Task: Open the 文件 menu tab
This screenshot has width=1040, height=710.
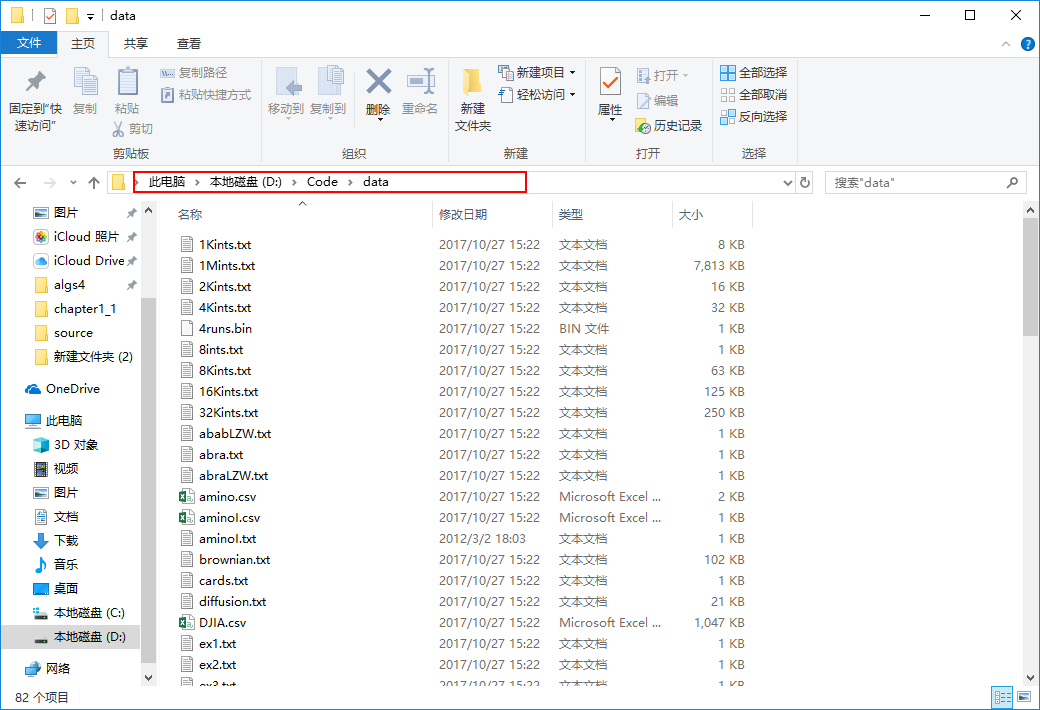Action: pos(29,43)
